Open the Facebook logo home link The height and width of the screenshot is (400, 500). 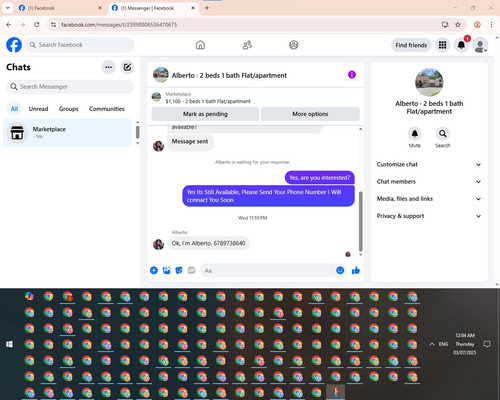[x=14, y=45]
